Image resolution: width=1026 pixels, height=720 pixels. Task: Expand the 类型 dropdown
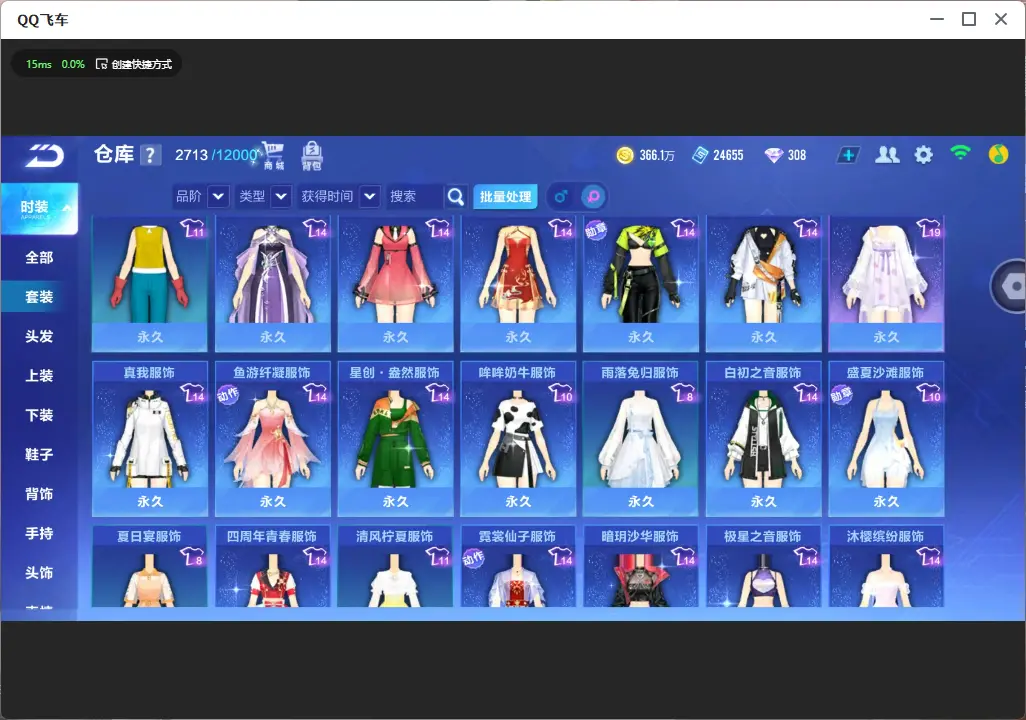pyautogui.click(x=281, y=196)
